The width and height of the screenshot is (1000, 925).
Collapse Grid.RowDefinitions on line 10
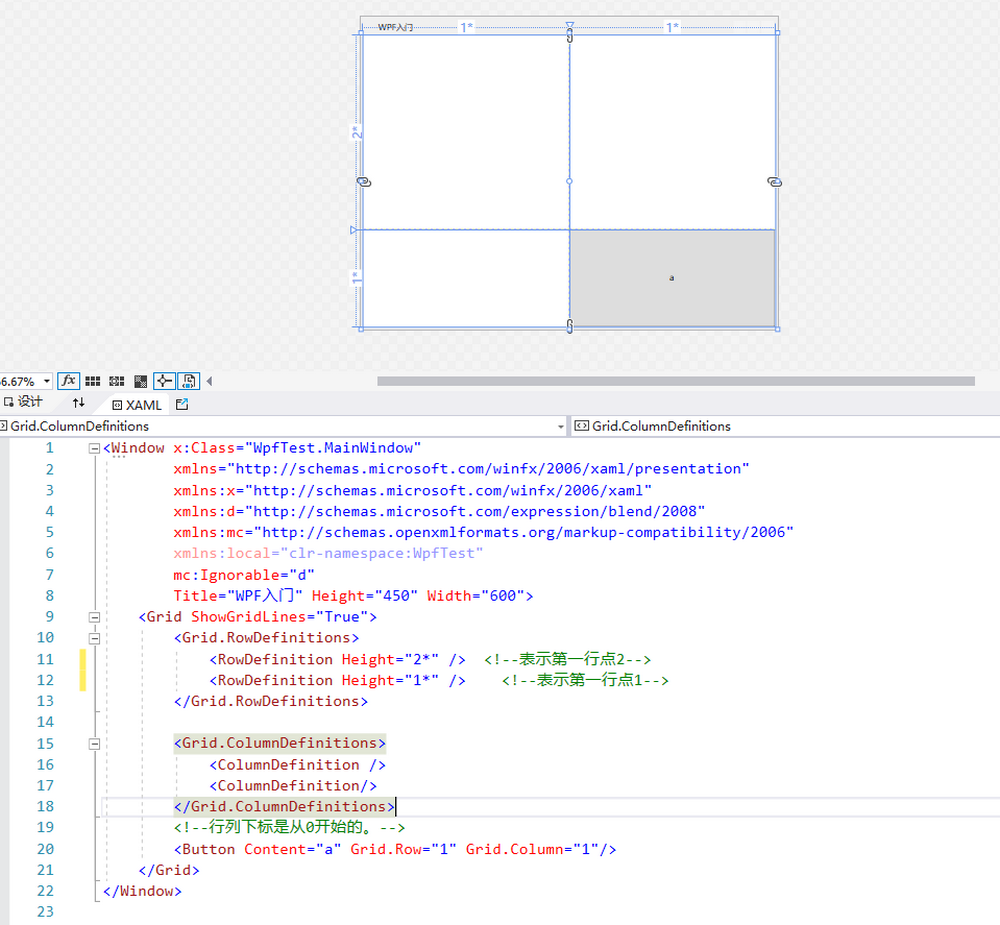(94, 638)
